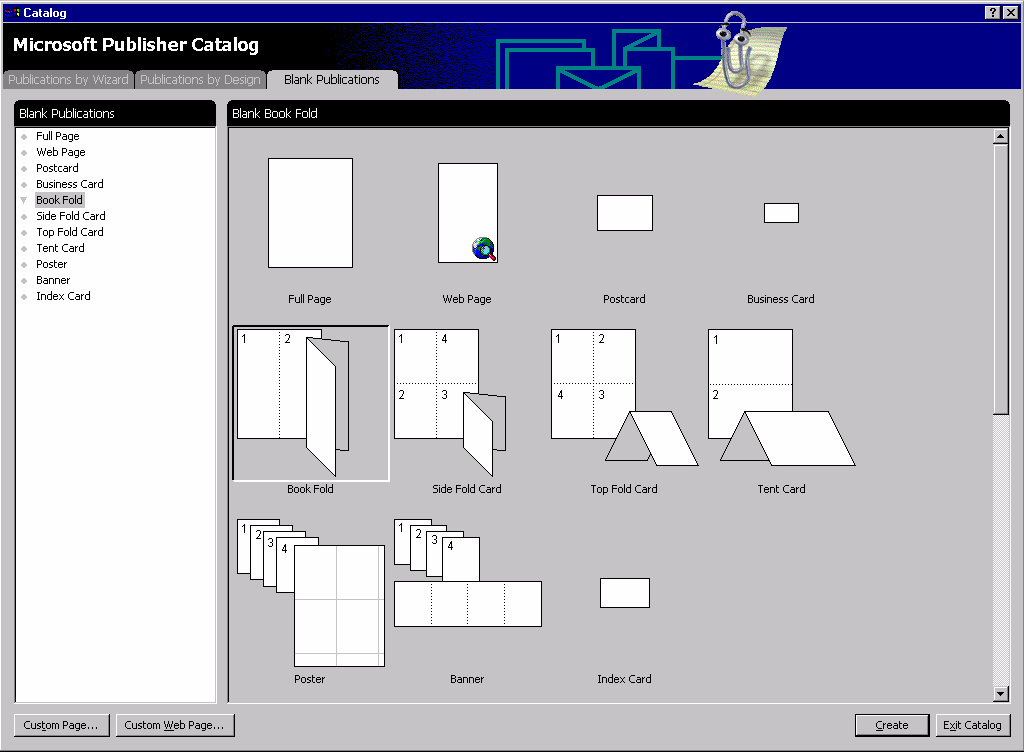Screen dimensions: 1024x752
Task: Click the vertical scrollbar thumb
Action: [x=1000, y=279]
